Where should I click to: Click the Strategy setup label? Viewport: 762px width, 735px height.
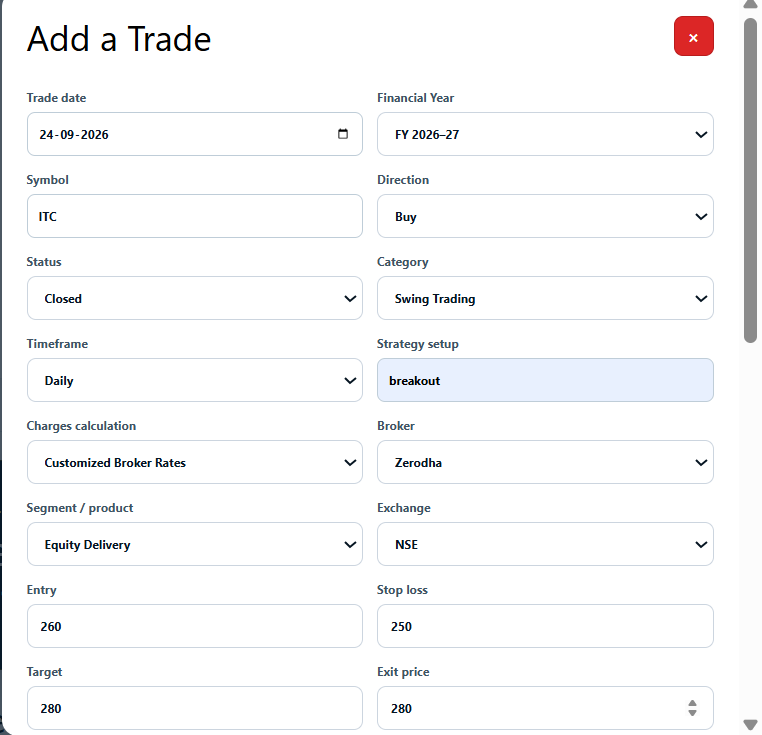[417, 344]
